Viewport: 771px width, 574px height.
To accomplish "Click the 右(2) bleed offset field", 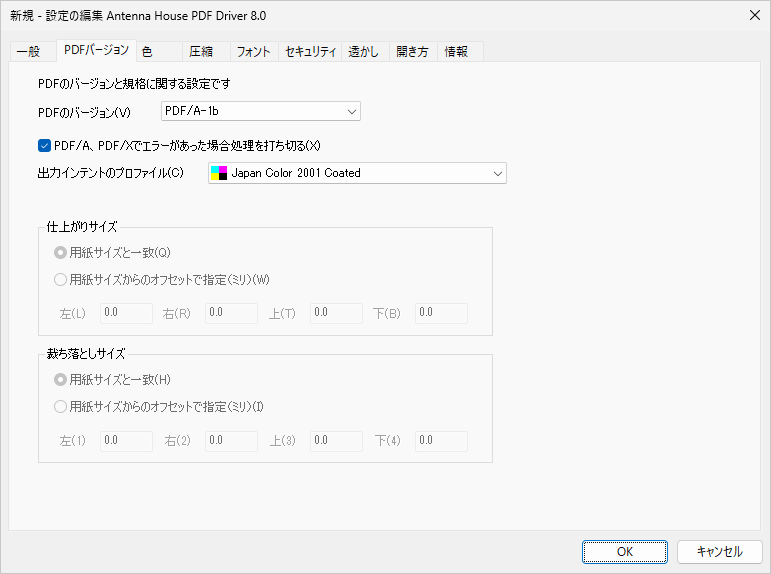I will pos(232,441).
